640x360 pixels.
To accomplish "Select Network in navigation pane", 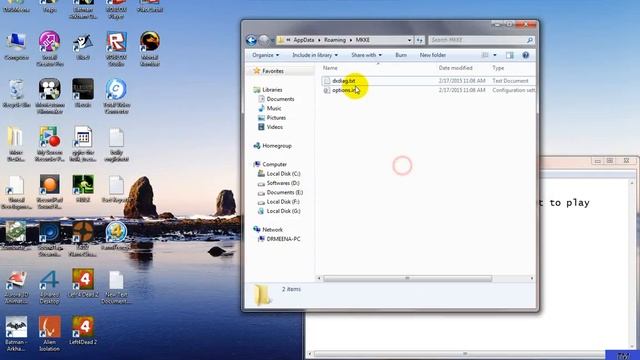I will tap(272, 230).
